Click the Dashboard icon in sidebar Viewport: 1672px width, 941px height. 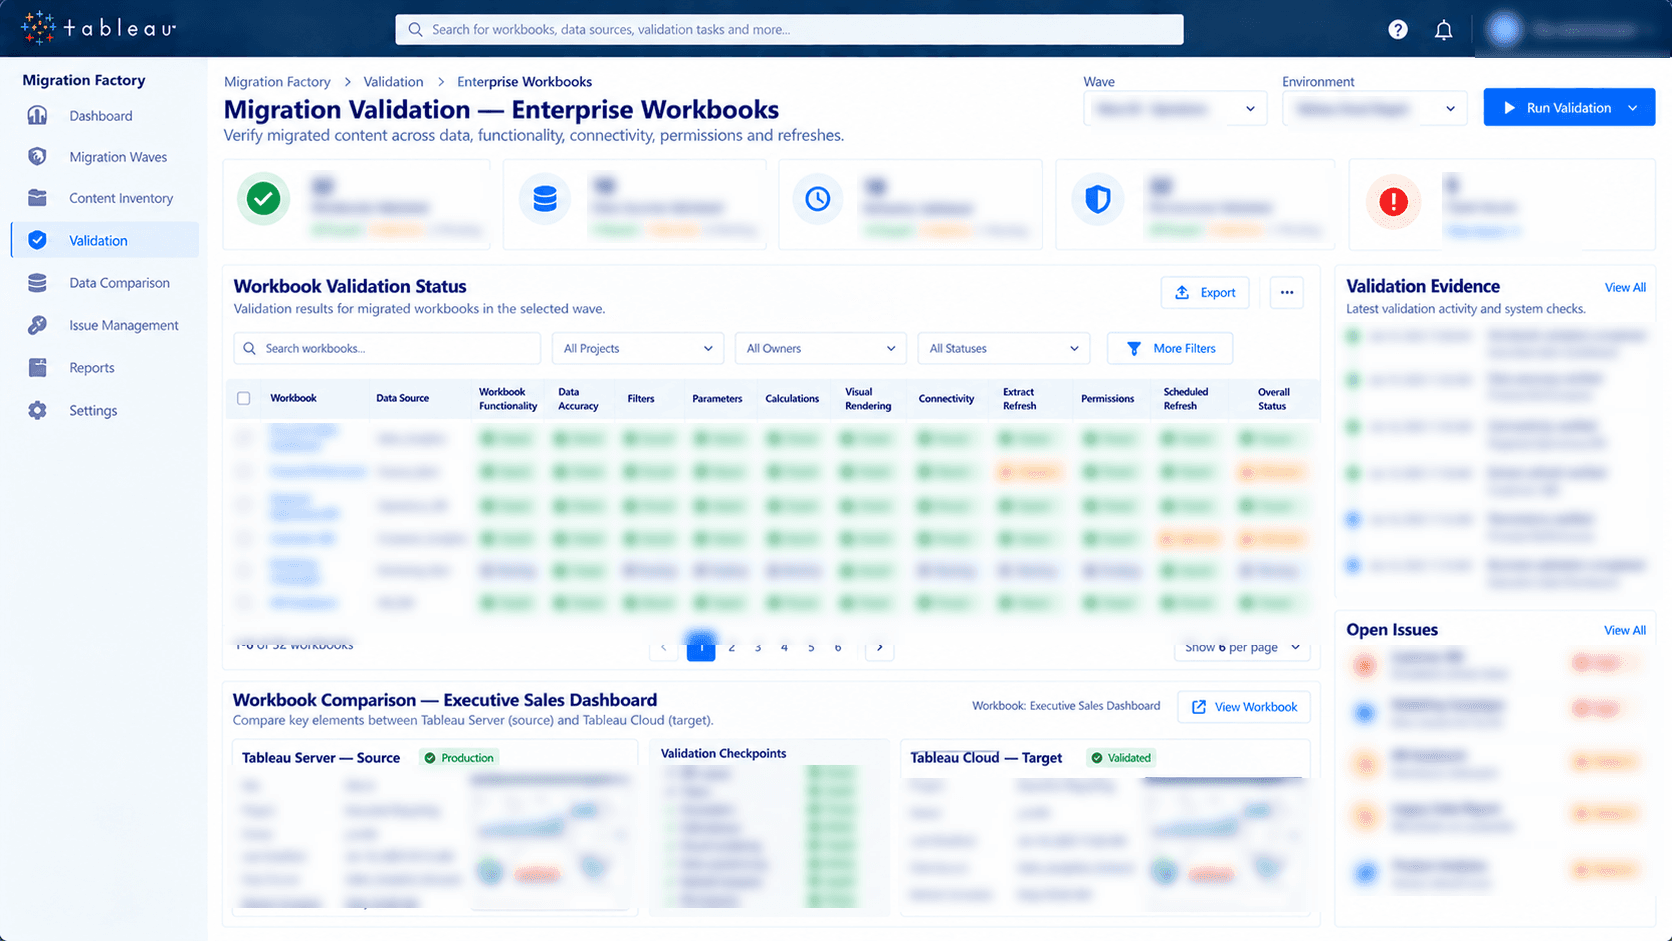(37, 115)
